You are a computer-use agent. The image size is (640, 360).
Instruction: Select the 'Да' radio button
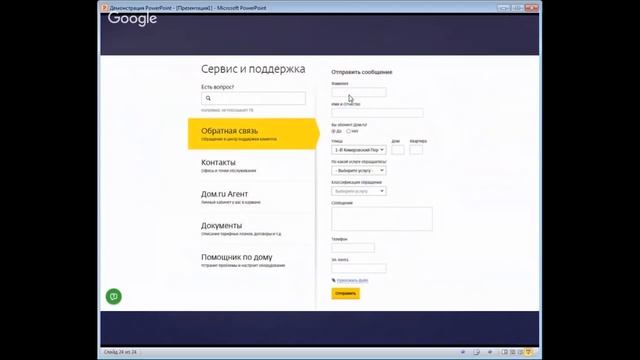click(x=333, y=131)
